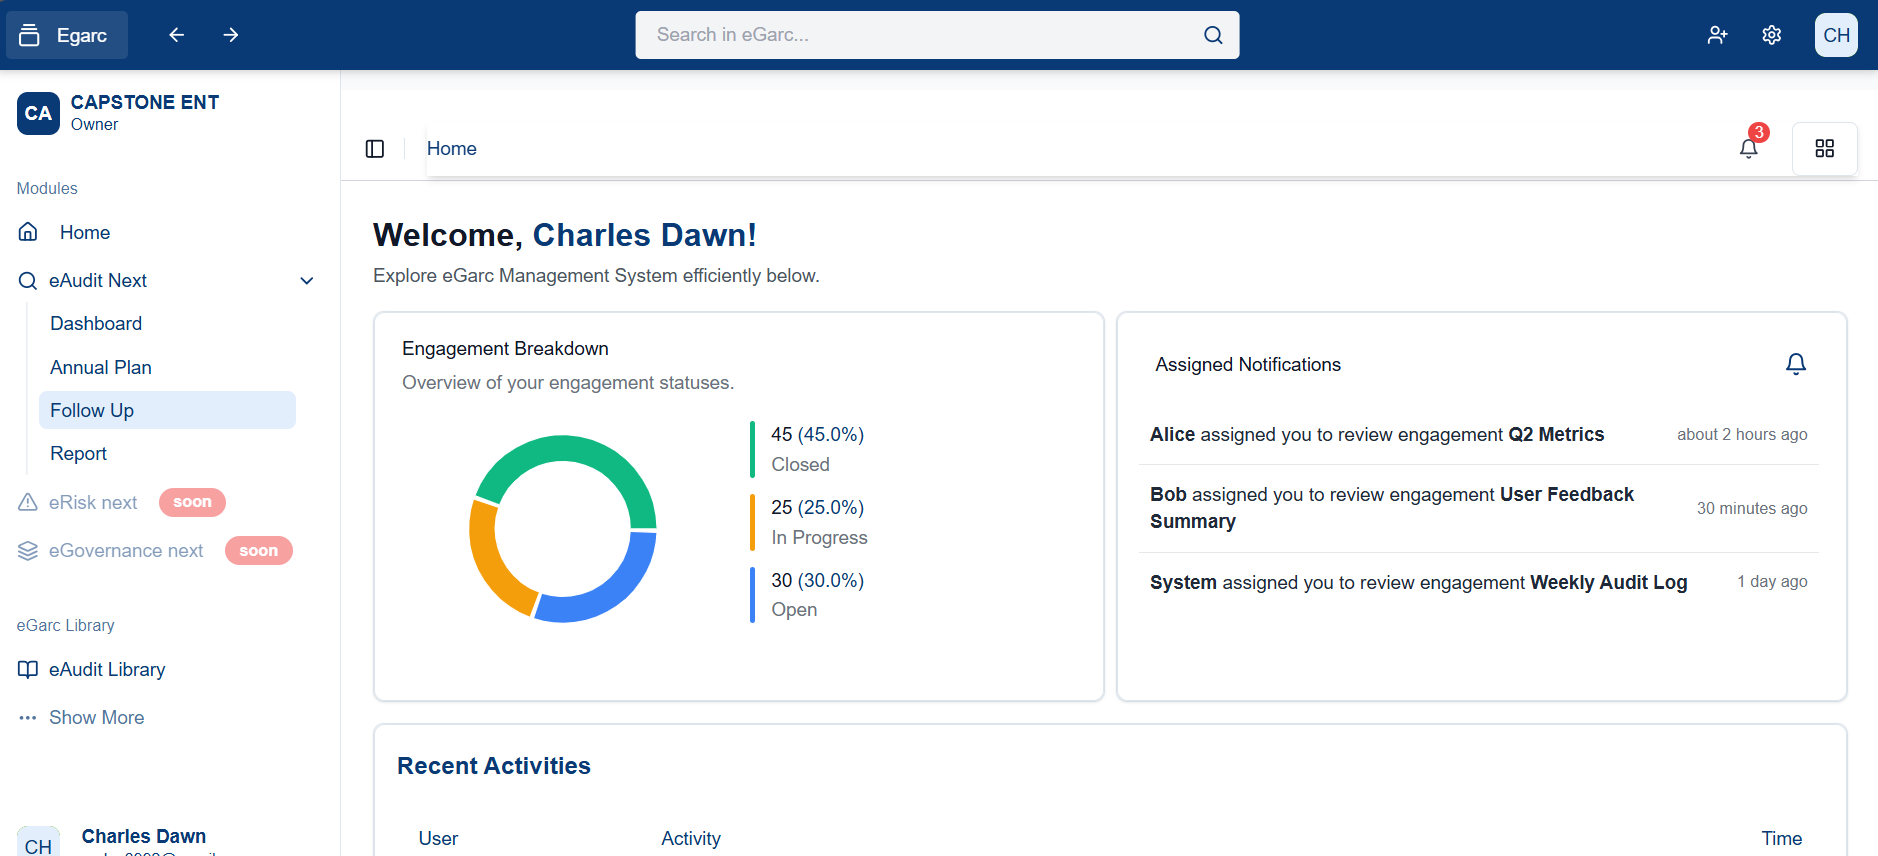The height and width of the screenshot is (856, 1878).
Task: Click the Search in eGarc field
Action: tap(920, 35)
